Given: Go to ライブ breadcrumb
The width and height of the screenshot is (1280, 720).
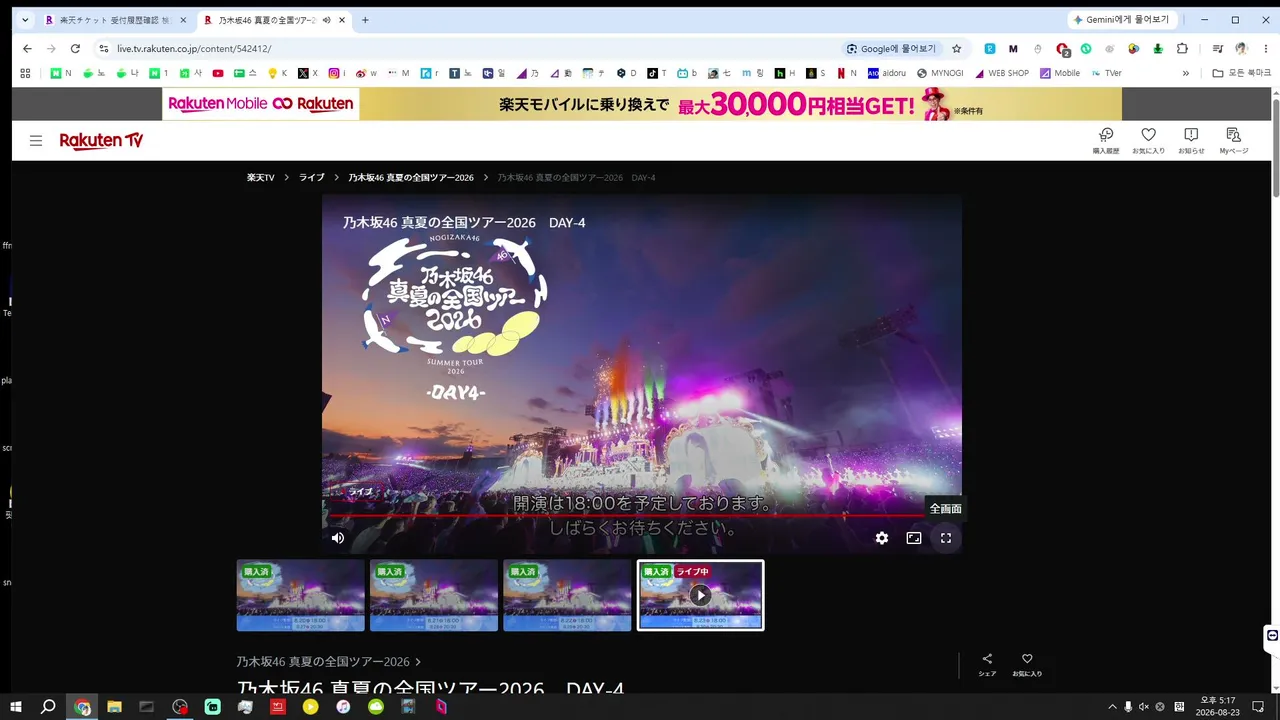Looking at the screenshot, I should pyautogui.click(x=312, y=178).
